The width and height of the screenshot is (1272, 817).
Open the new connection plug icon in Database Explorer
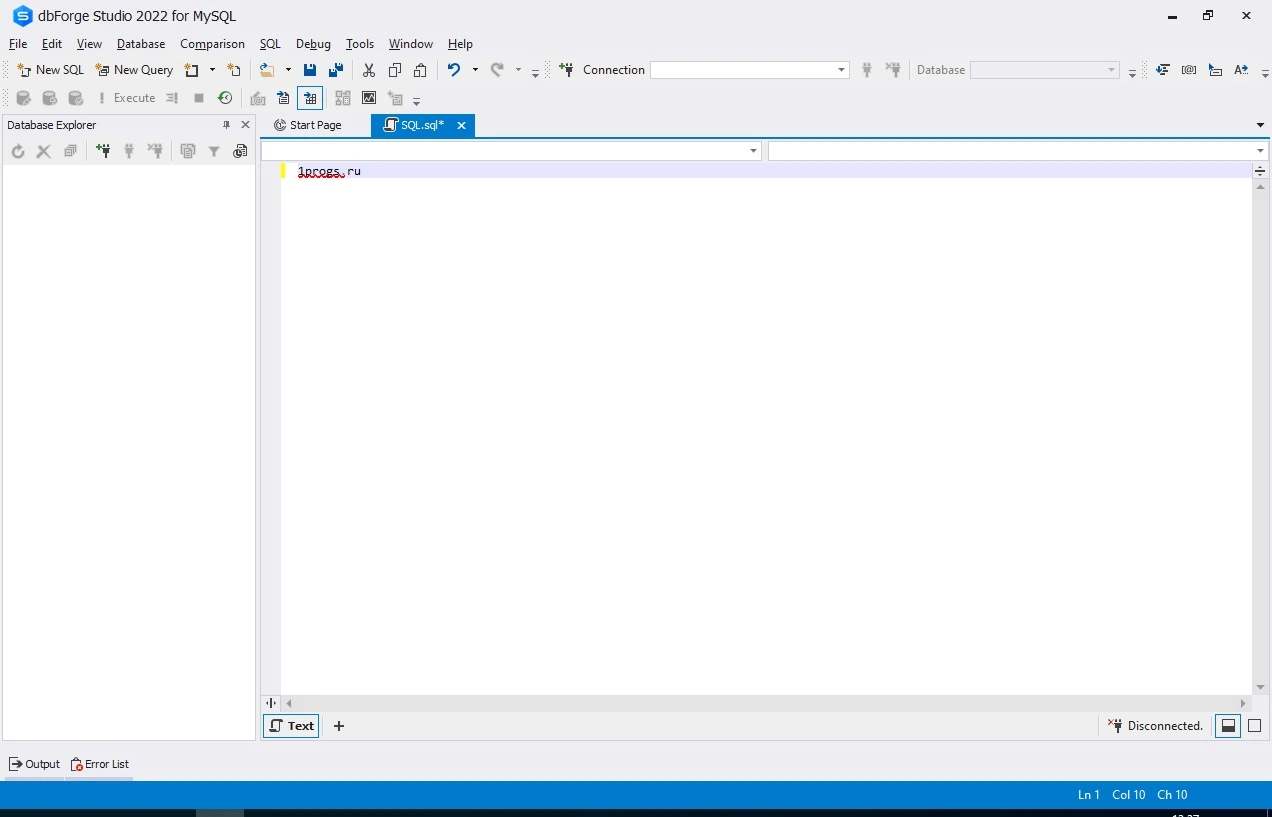click(x=103, y=151)
